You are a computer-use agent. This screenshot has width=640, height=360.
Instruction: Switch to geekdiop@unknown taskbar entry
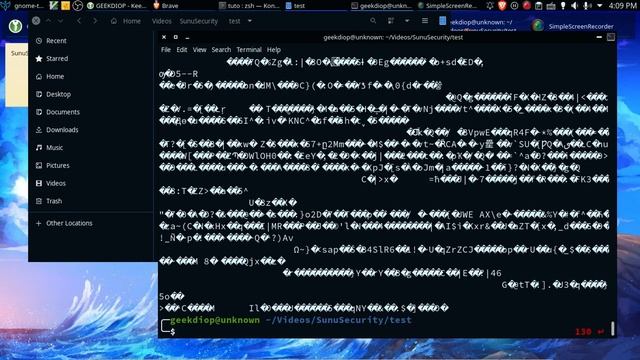382,6
